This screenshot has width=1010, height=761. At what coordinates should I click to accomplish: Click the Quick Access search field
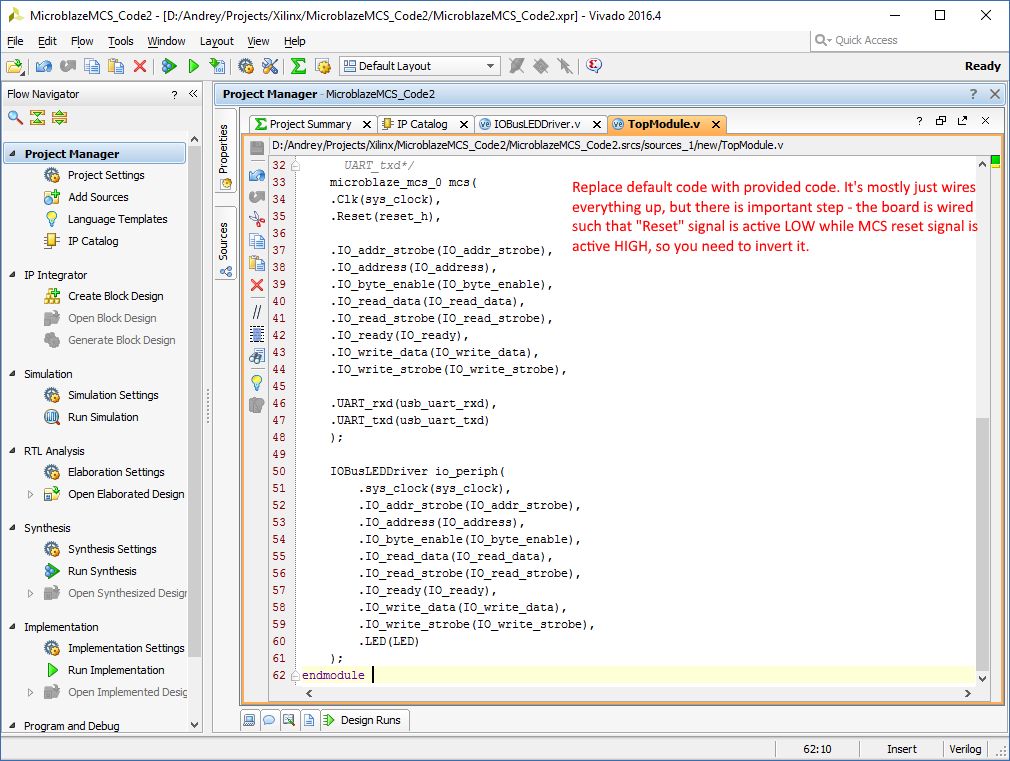[x=900, y=40]
